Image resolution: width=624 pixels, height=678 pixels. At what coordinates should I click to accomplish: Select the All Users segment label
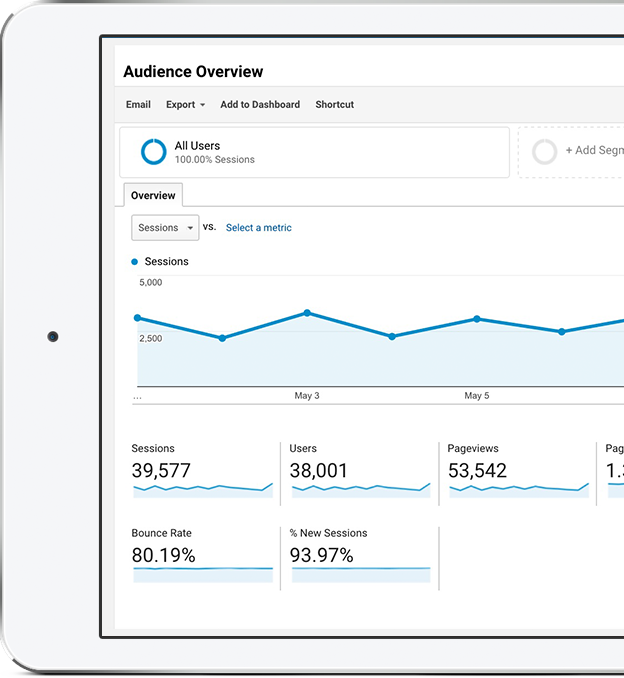pos(197,146)
